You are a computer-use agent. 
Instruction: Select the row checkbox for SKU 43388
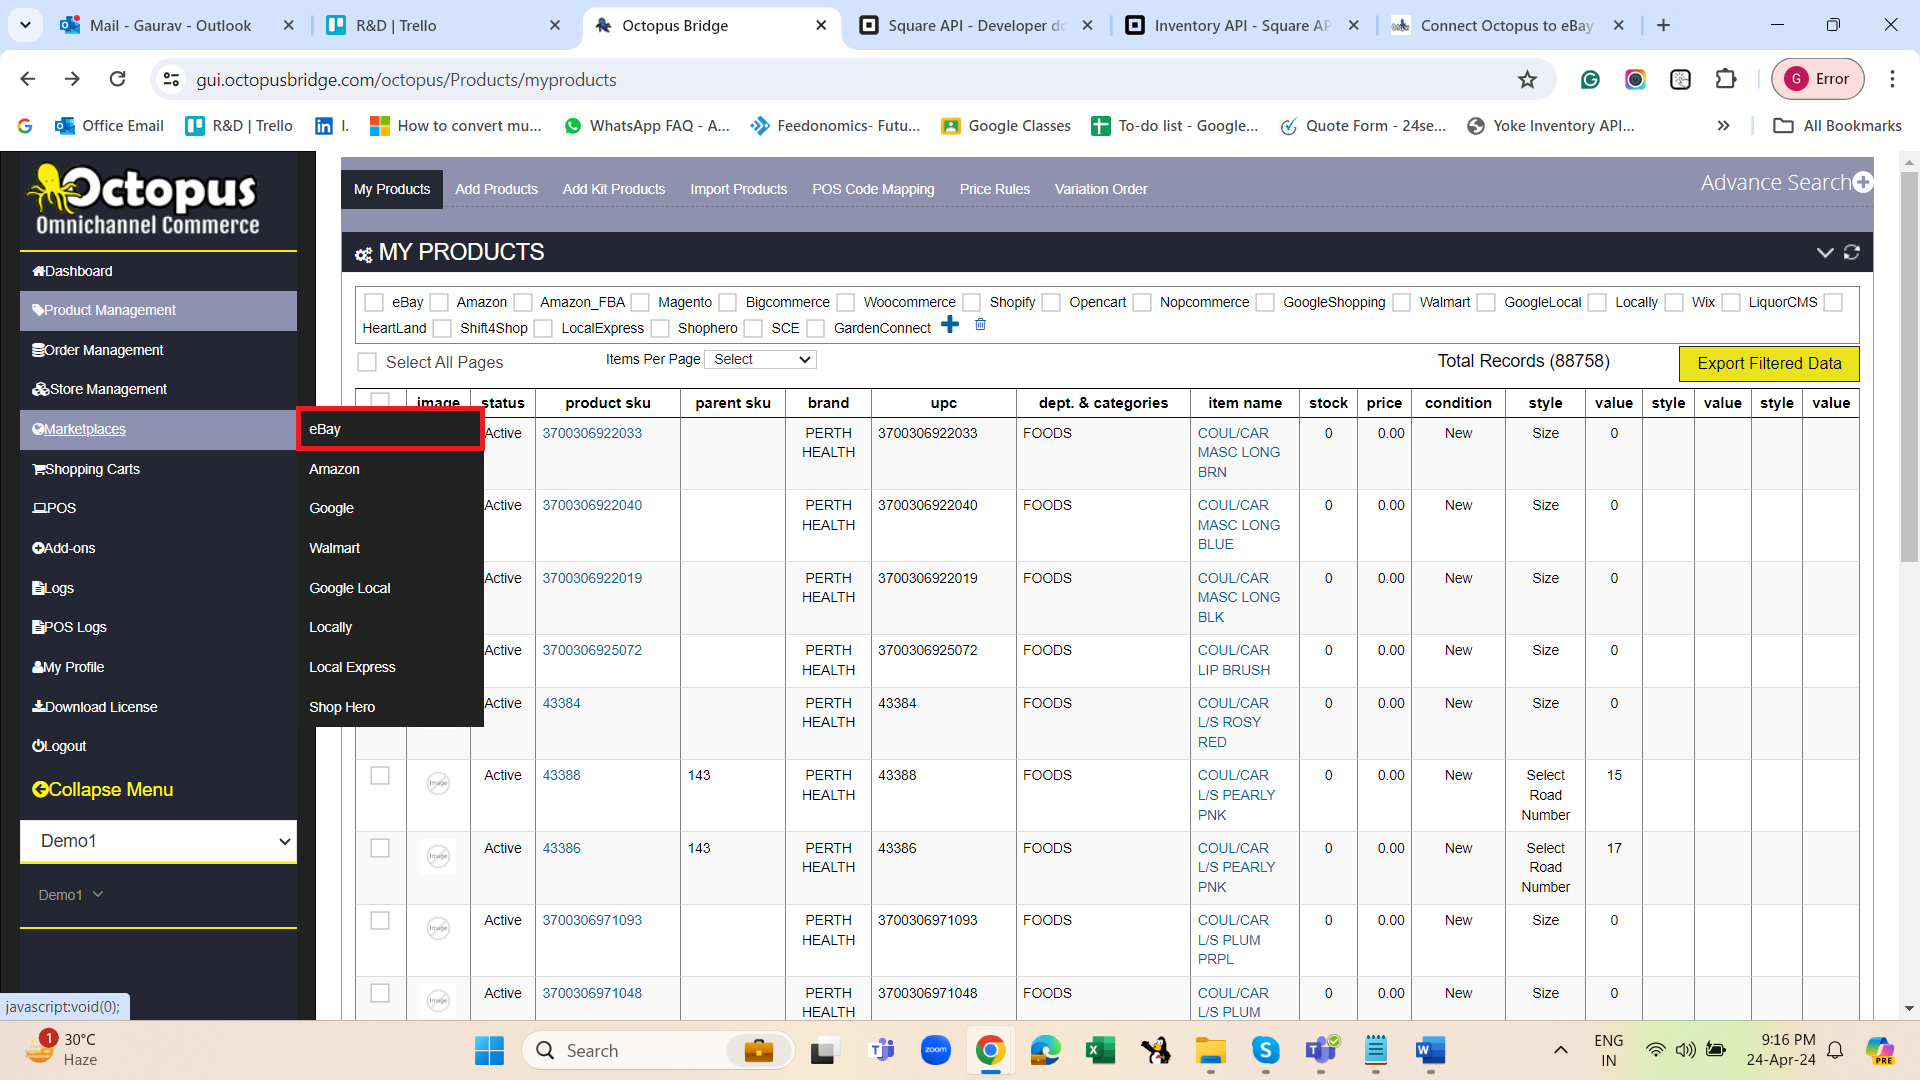380,776
